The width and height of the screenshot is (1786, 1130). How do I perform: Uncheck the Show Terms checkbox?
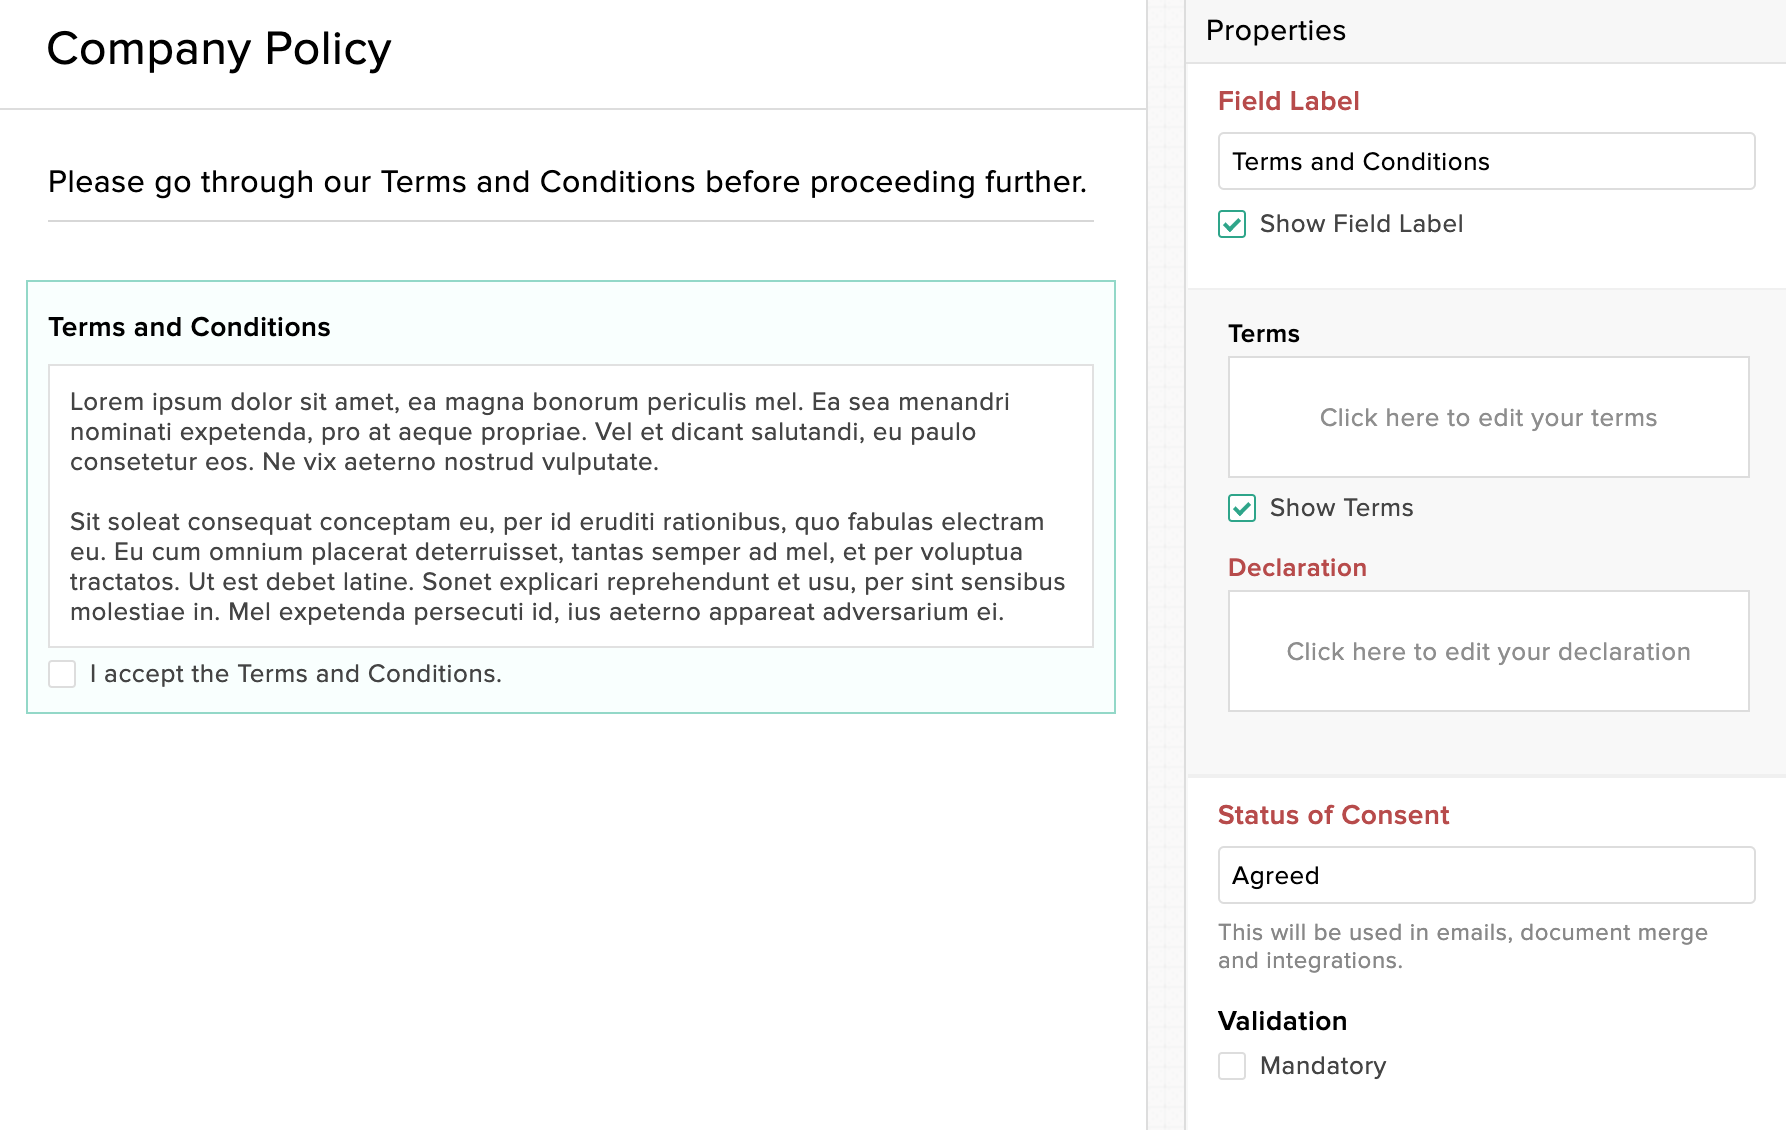1242,508
